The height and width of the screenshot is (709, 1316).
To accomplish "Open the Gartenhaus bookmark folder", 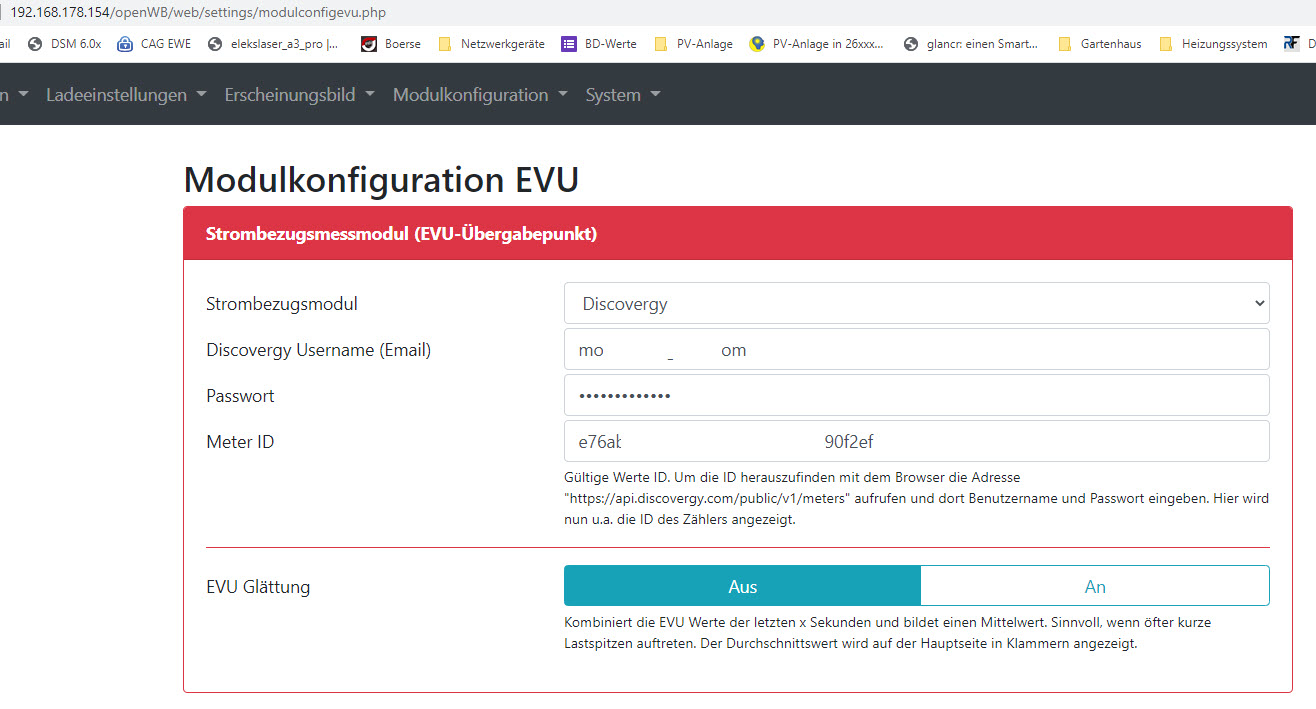I will [x=1099, y=44].
